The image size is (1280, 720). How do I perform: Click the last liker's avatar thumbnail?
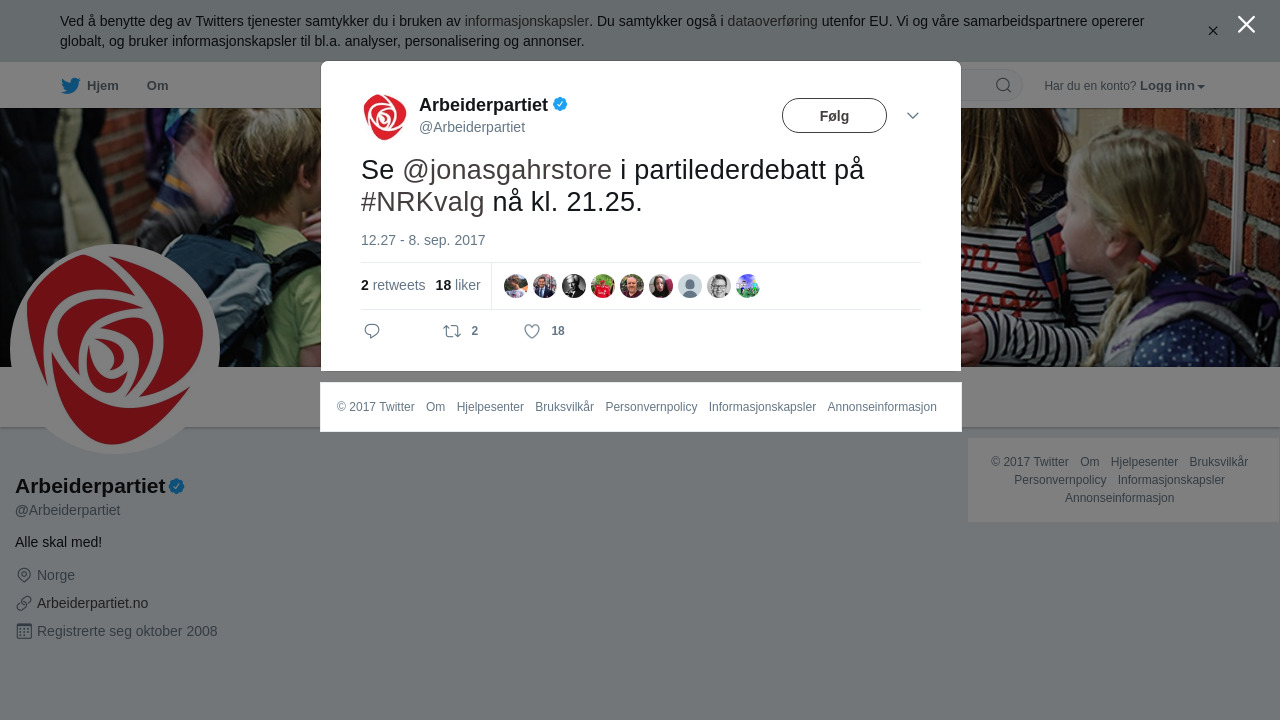tap(748, 286)
